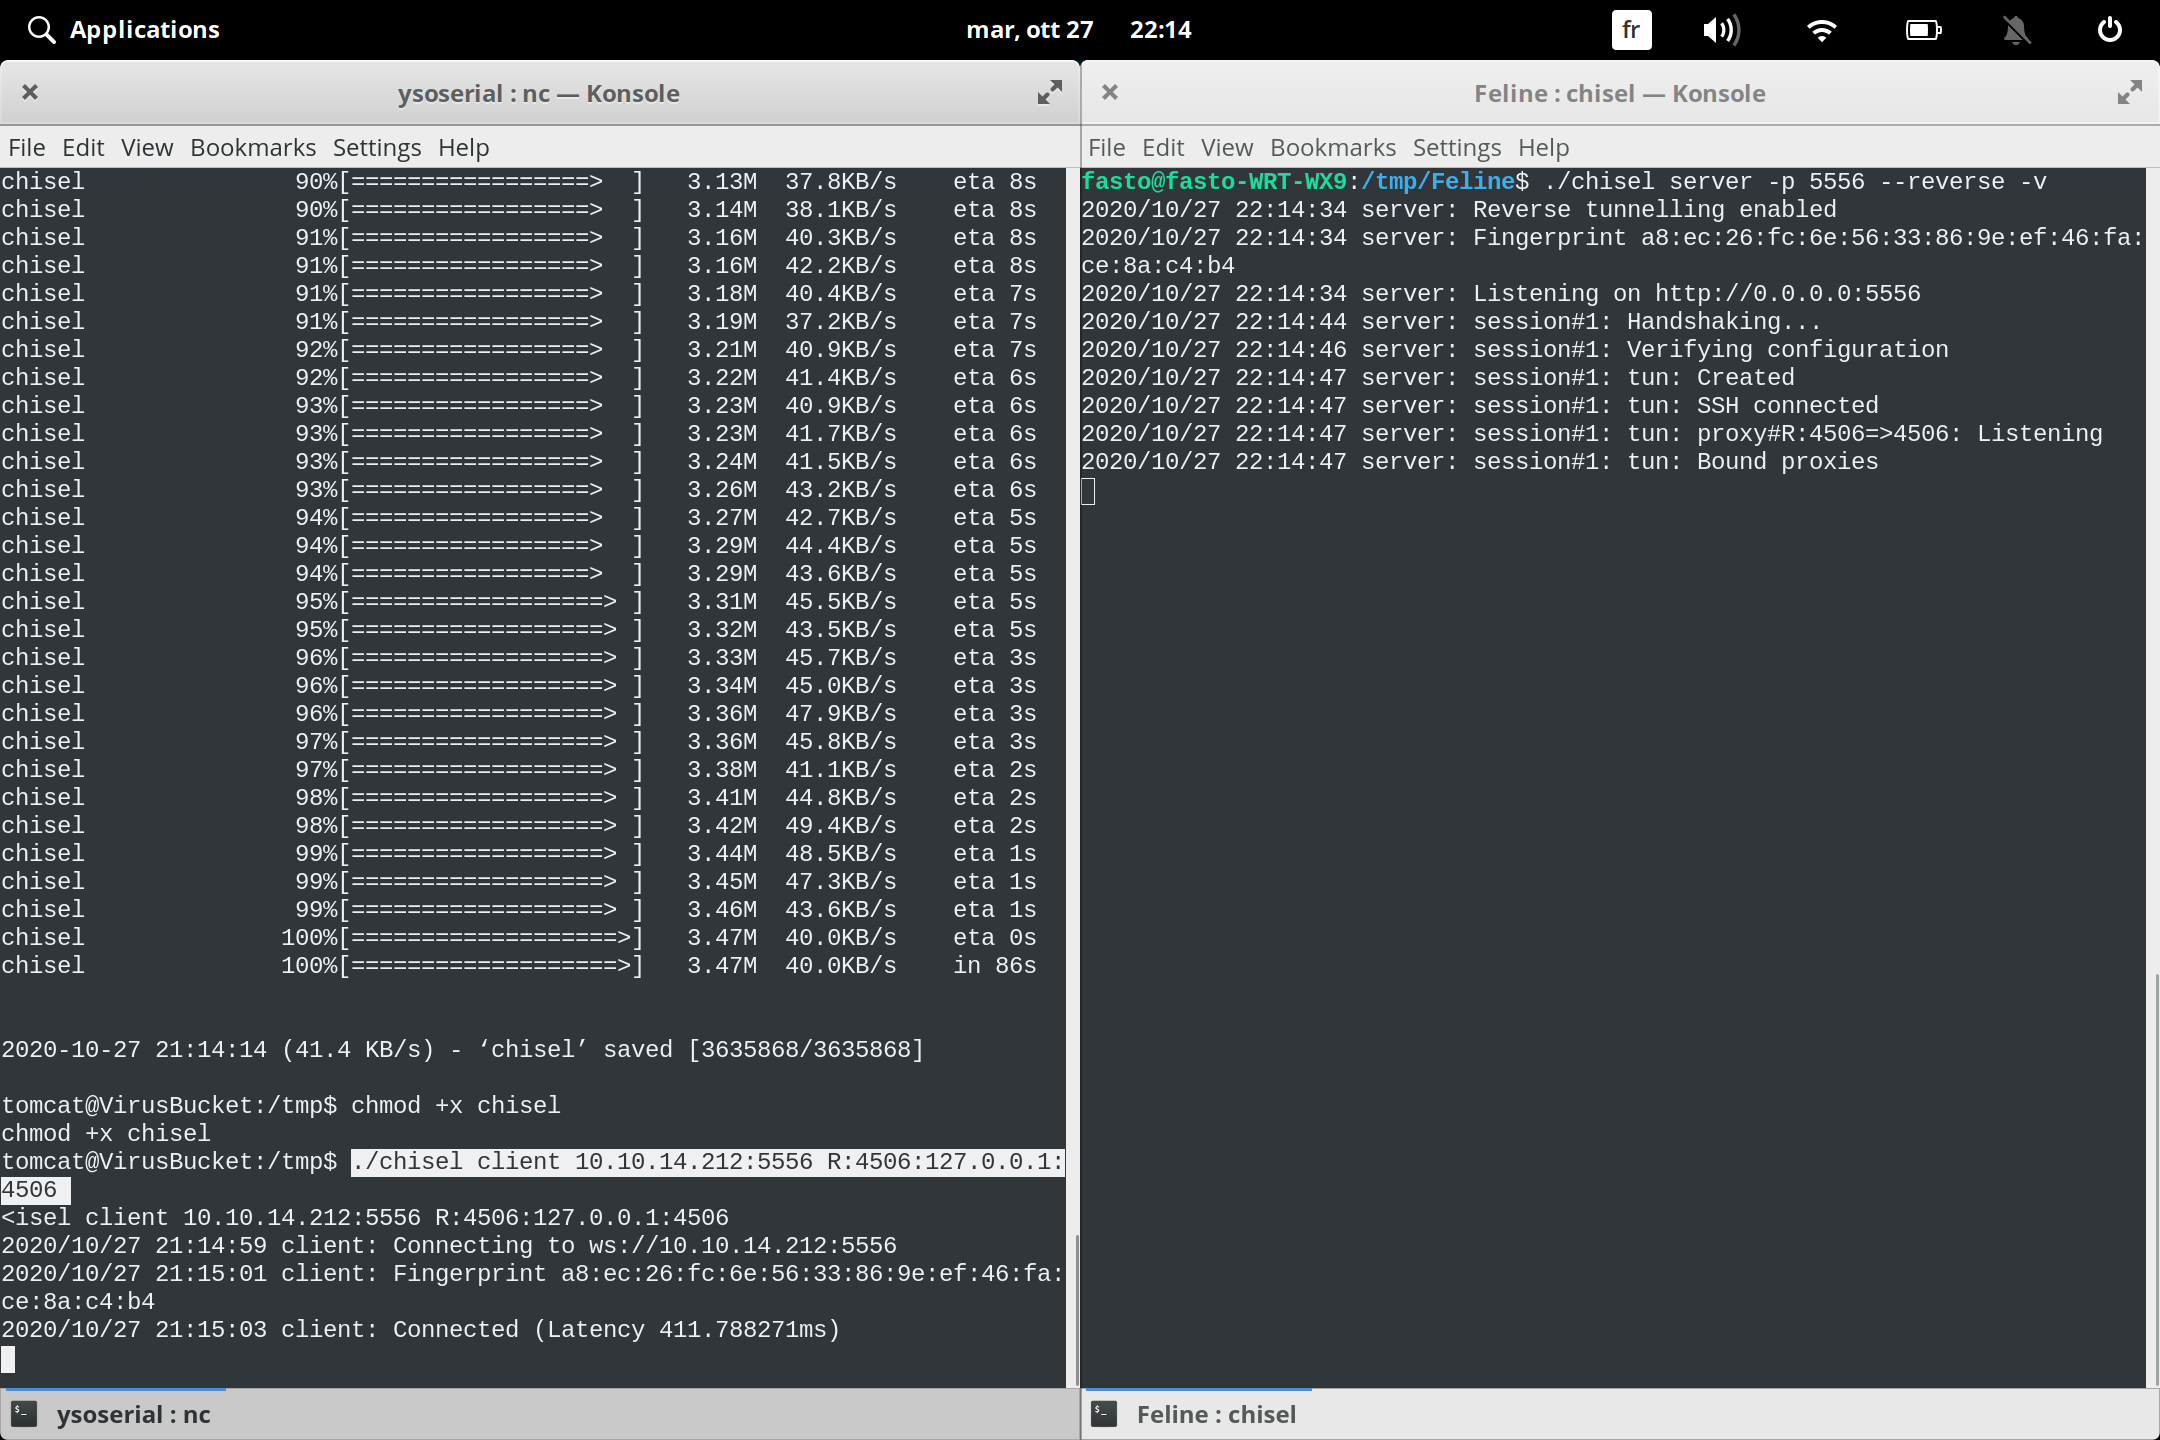This screenshot has width=2160, height=1440.
Task: Click the Feline : chisel tab terminal icon
Action: 1103,1414
